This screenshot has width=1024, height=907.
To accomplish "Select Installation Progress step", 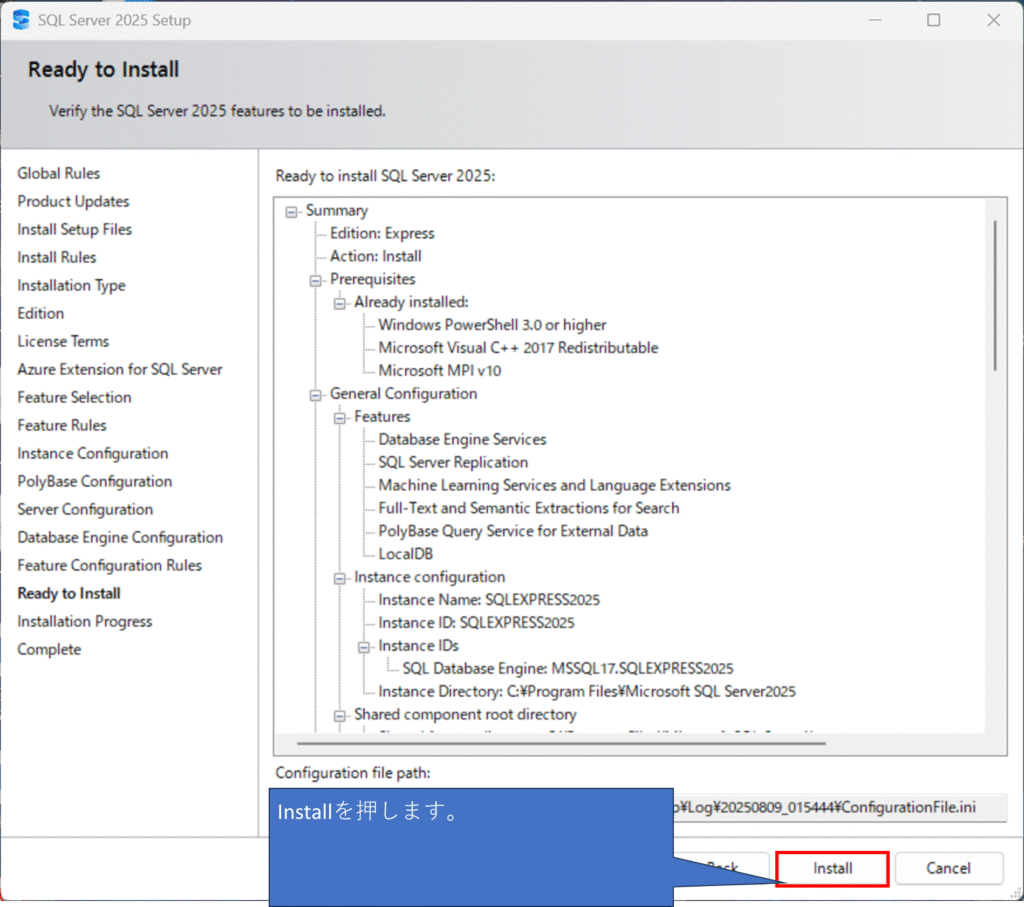I will [x=85, y=622].
